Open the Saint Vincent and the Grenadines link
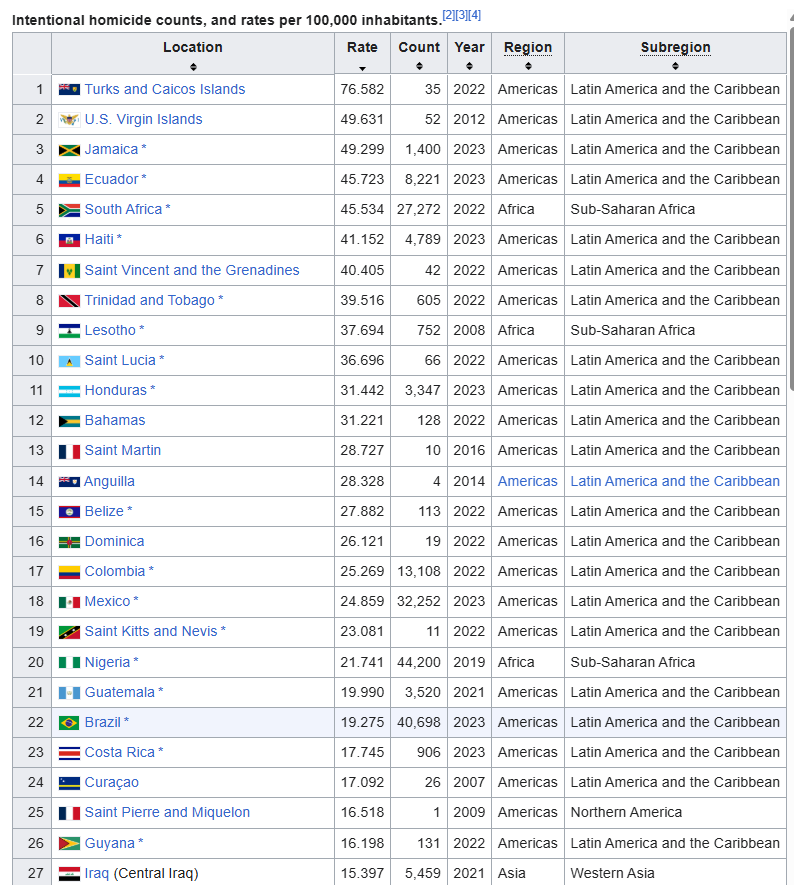The width and height of the screenshot is (794, 885). [x=191, y=270]
